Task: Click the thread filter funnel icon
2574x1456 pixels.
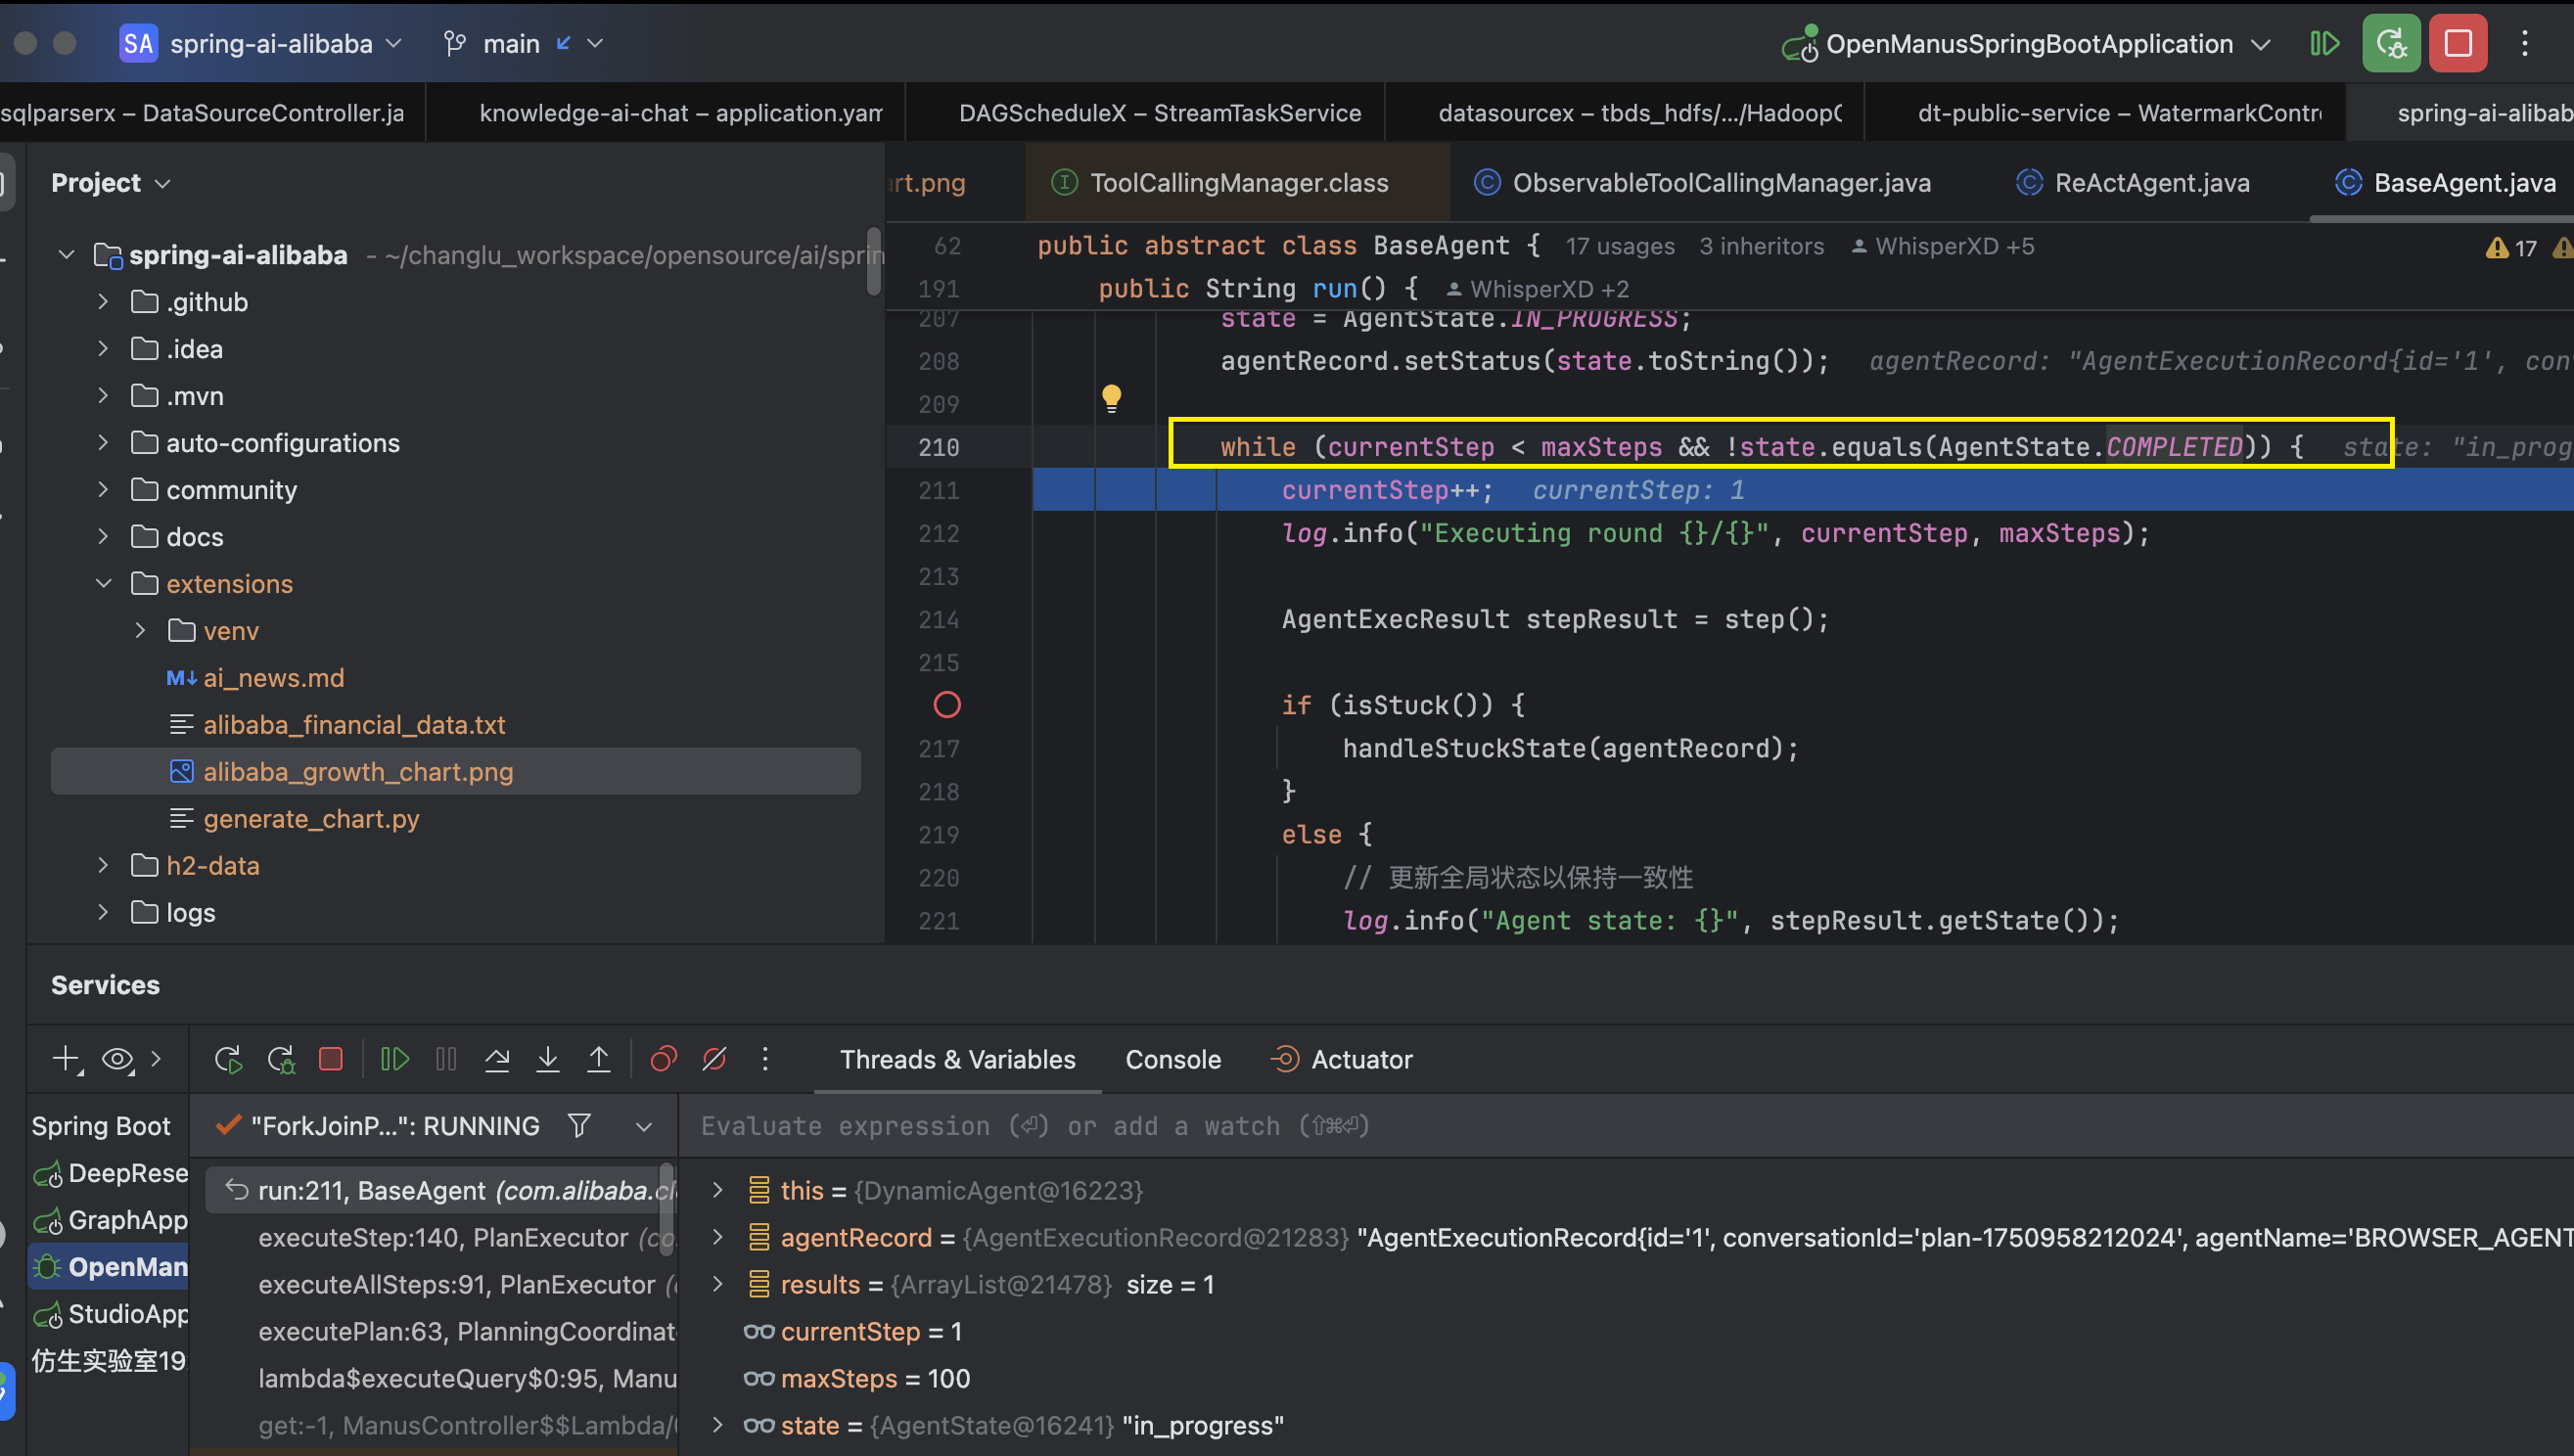Action: pyautogui.click(x=579, y=1126)
